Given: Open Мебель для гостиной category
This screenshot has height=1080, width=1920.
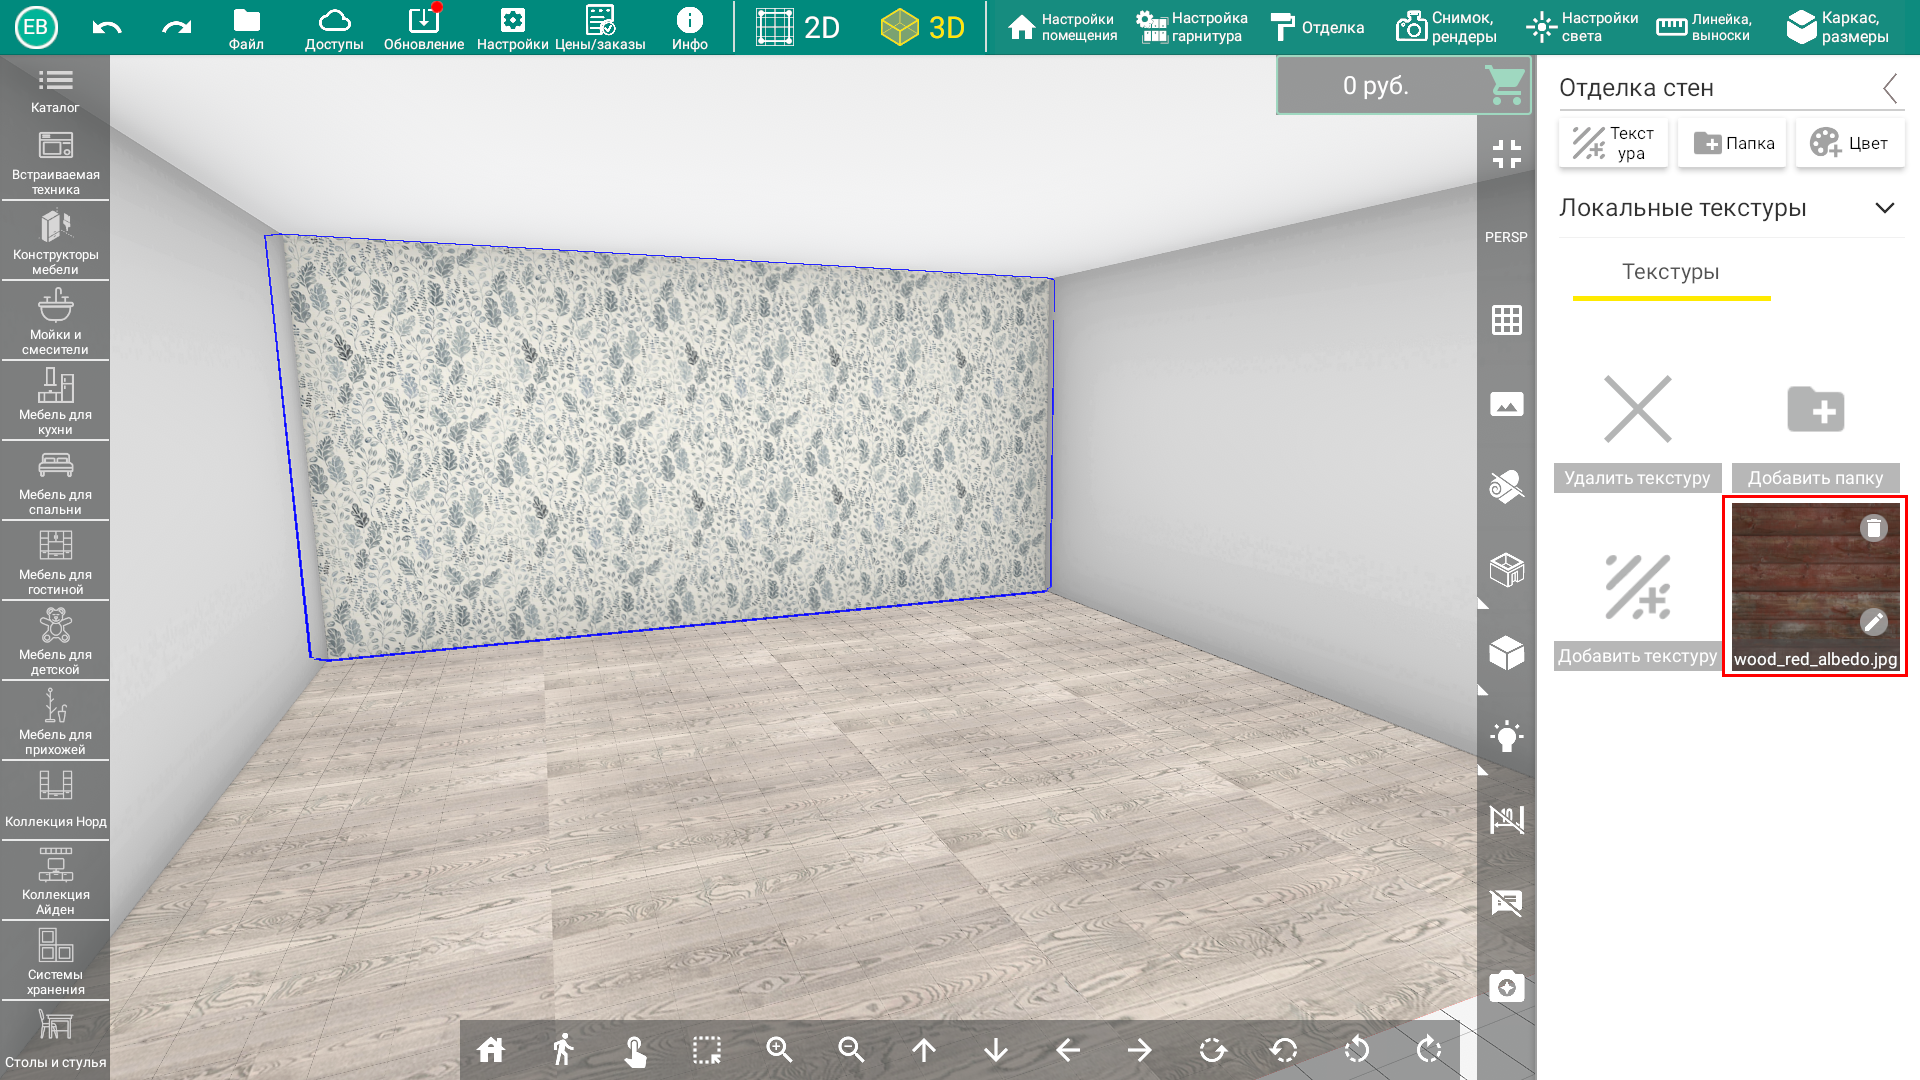Looking at the screenshot, I should 55,562.
